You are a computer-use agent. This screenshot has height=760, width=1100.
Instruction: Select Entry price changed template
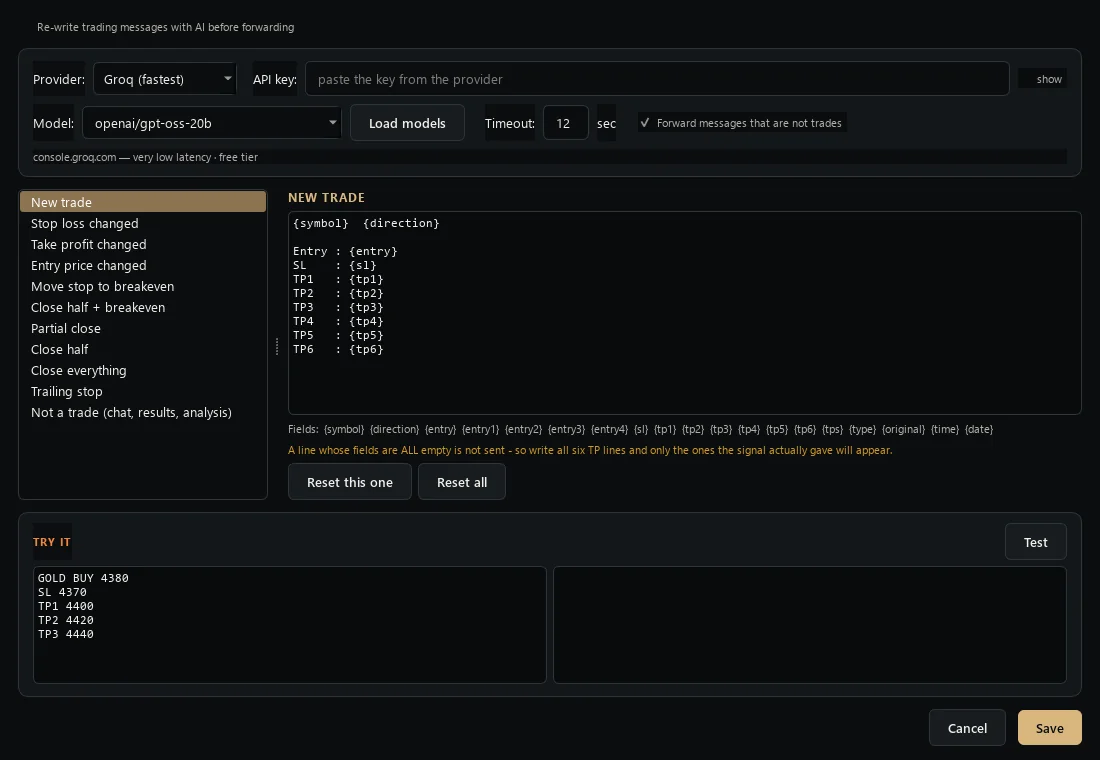142,265
